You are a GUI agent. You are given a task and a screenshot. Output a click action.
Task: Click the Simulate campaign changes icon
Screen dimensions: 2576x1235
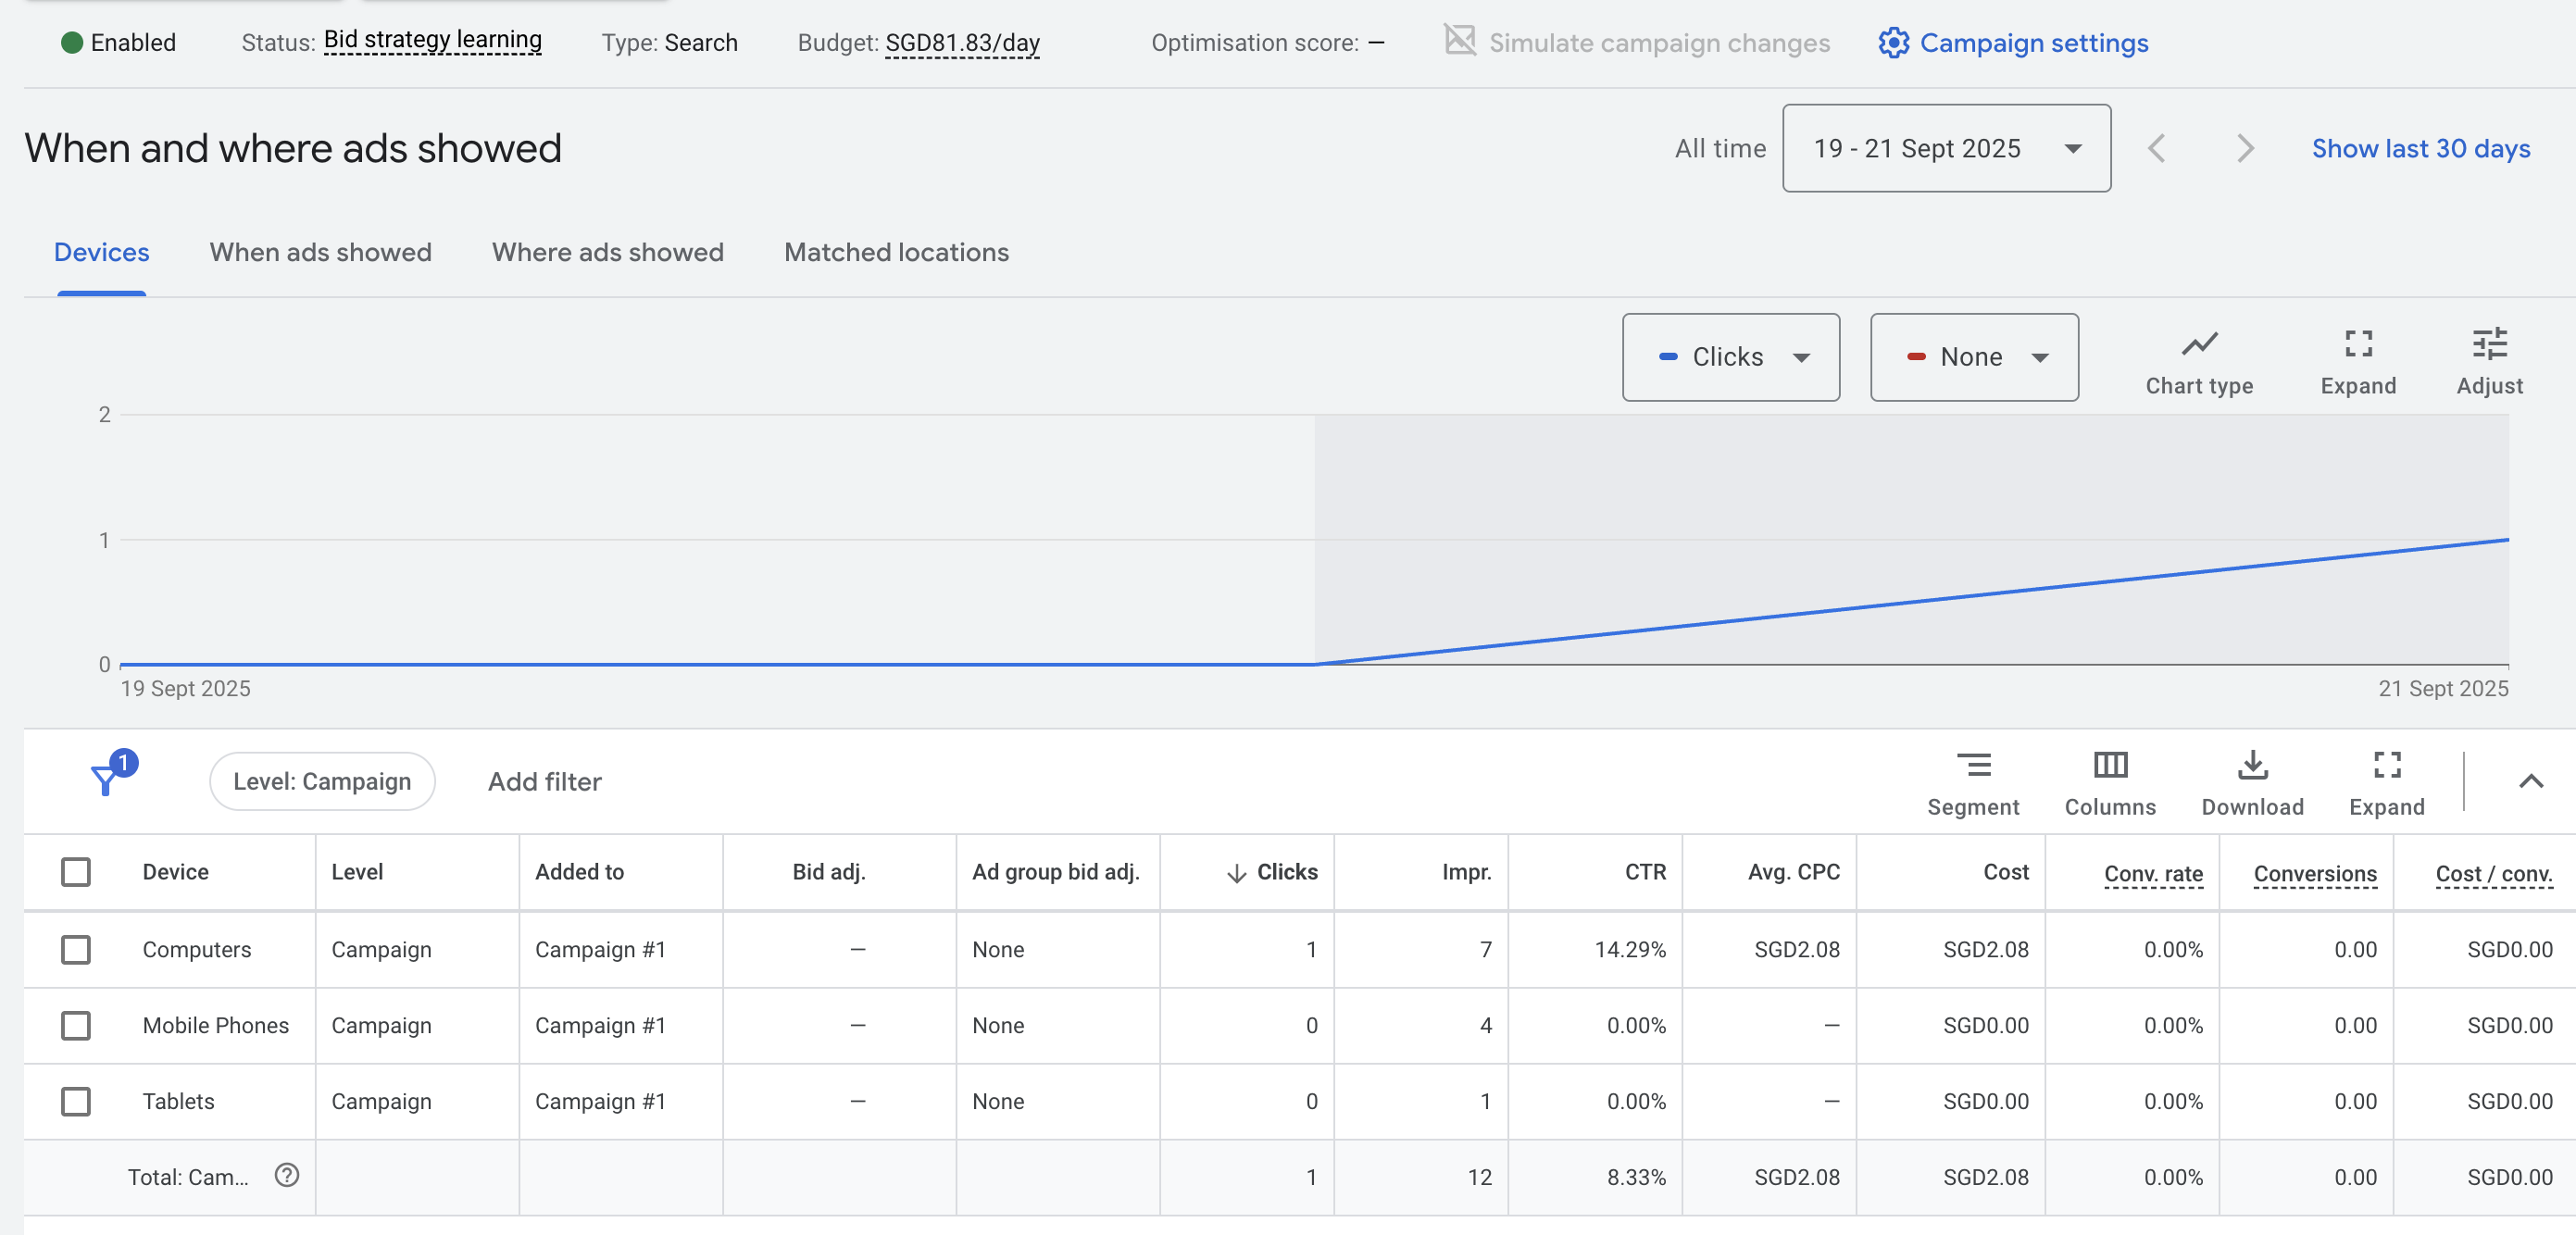click(1460, 41)
